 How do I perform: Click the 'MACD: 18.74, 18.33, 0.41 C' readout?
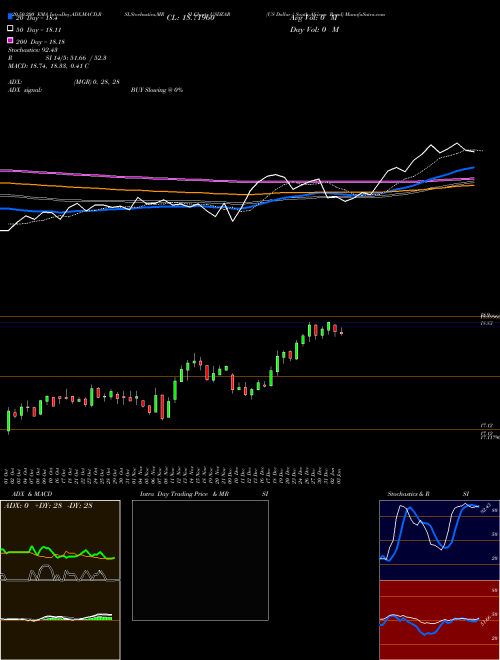48,66
